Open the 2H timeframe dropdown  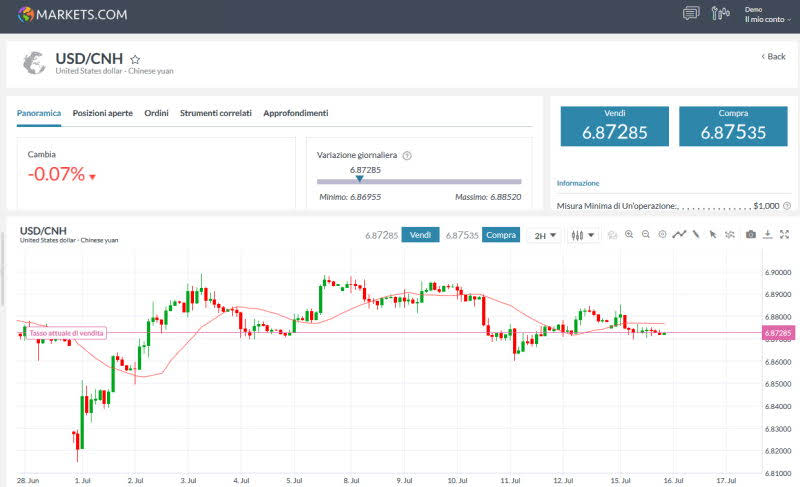pyautogui.click(x=545, y=236)
